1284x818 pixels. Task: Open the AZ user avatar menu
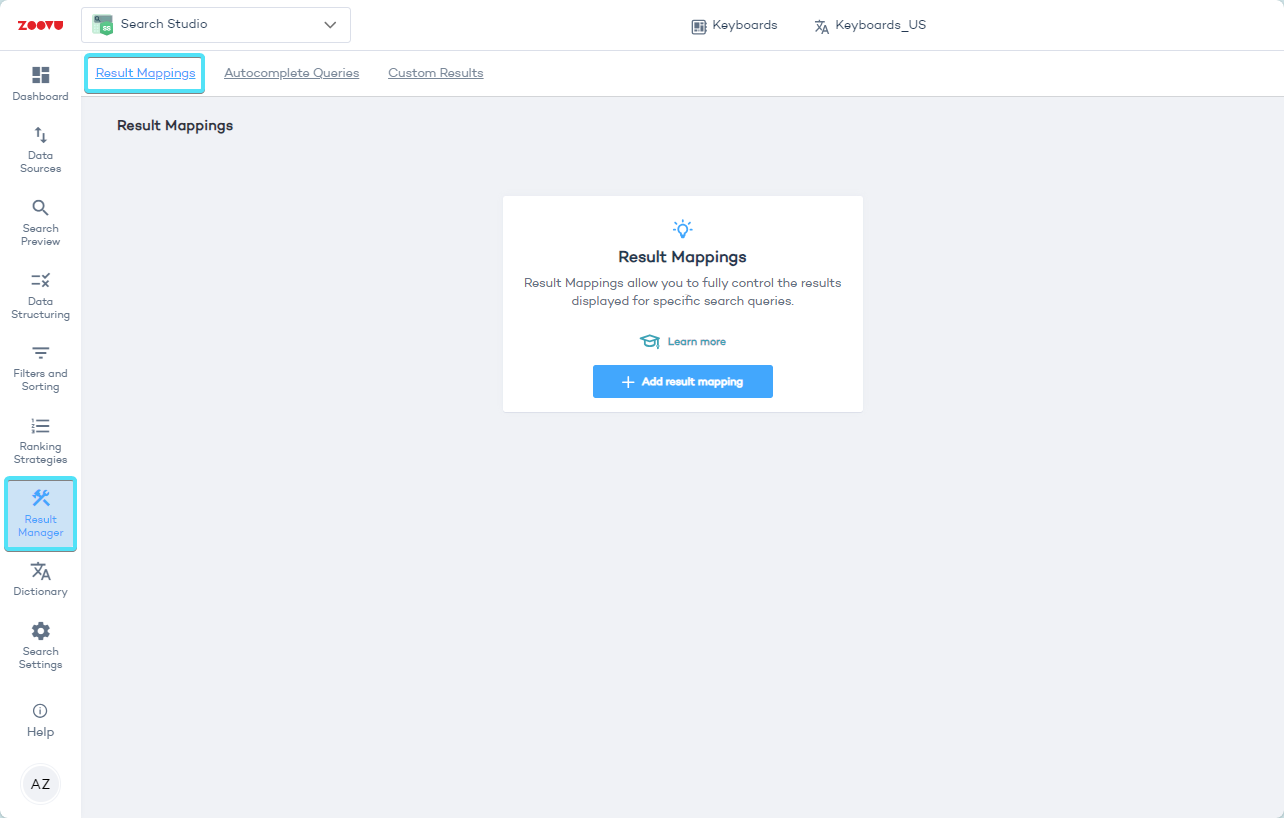point(40,784)
